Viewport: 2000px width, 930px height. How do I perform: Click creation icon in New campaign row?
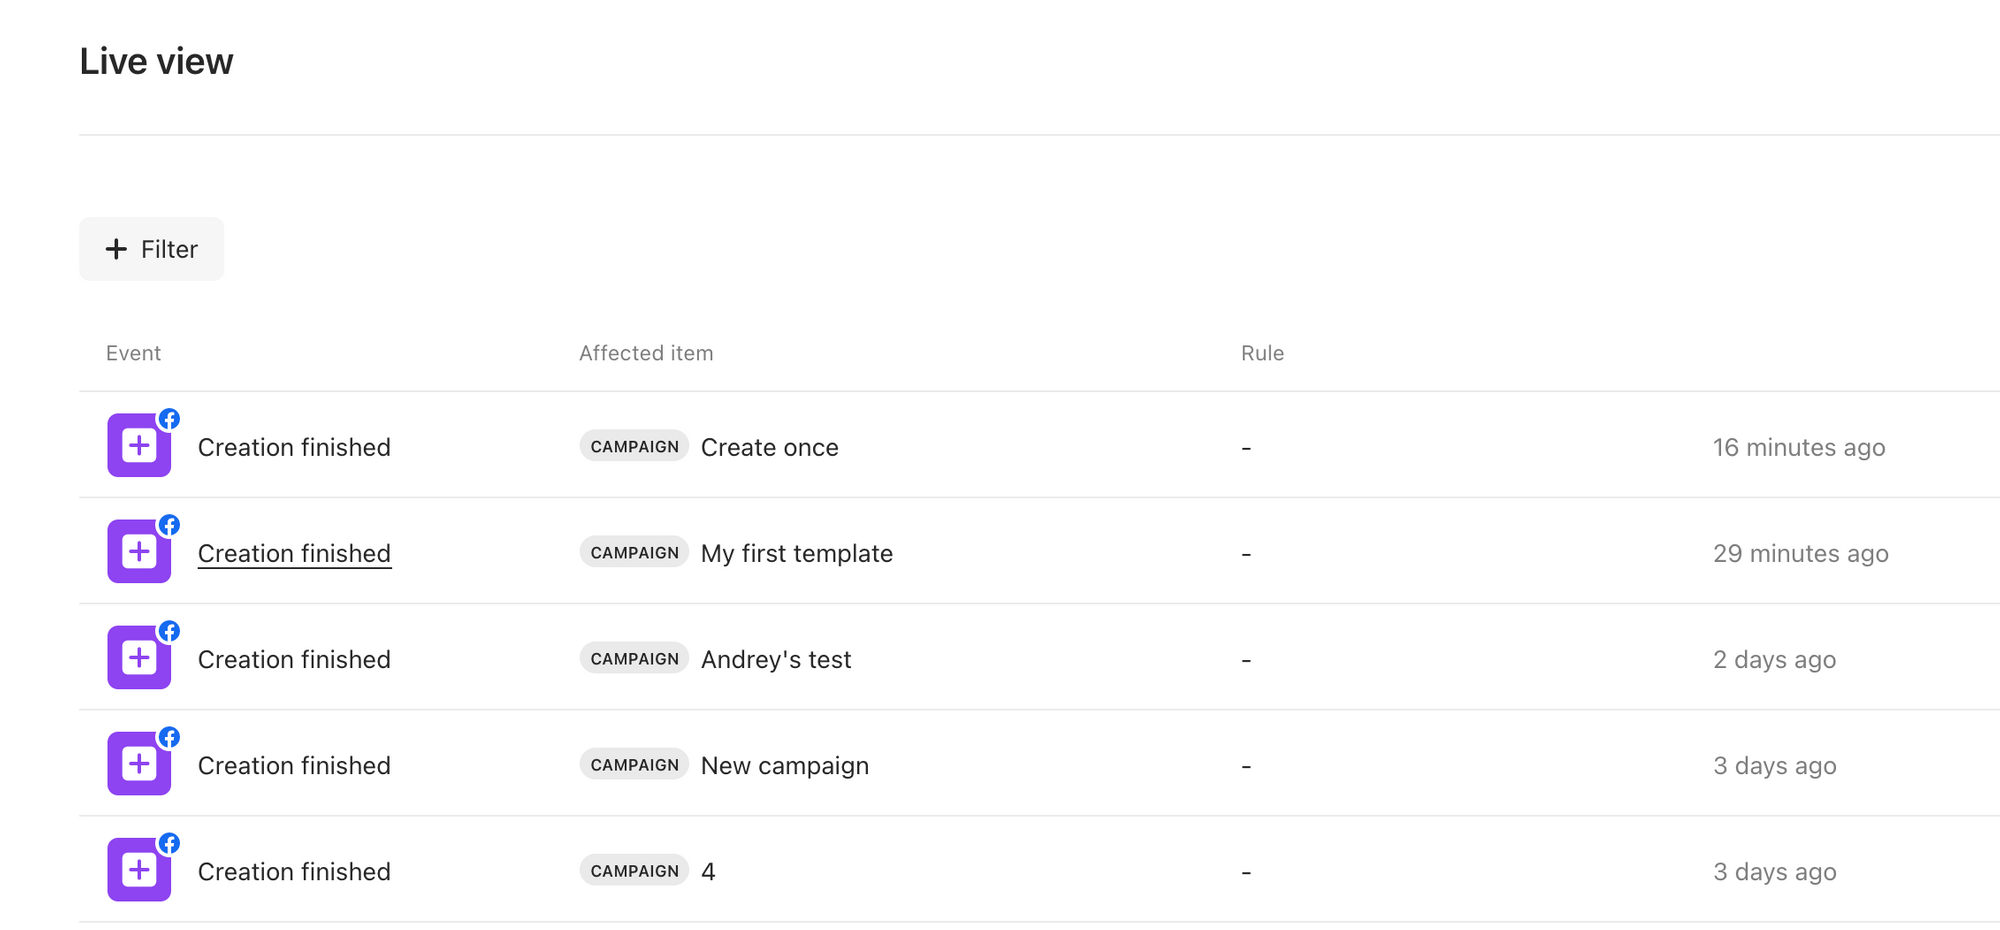pyautogui.click(x=139, y=763)
